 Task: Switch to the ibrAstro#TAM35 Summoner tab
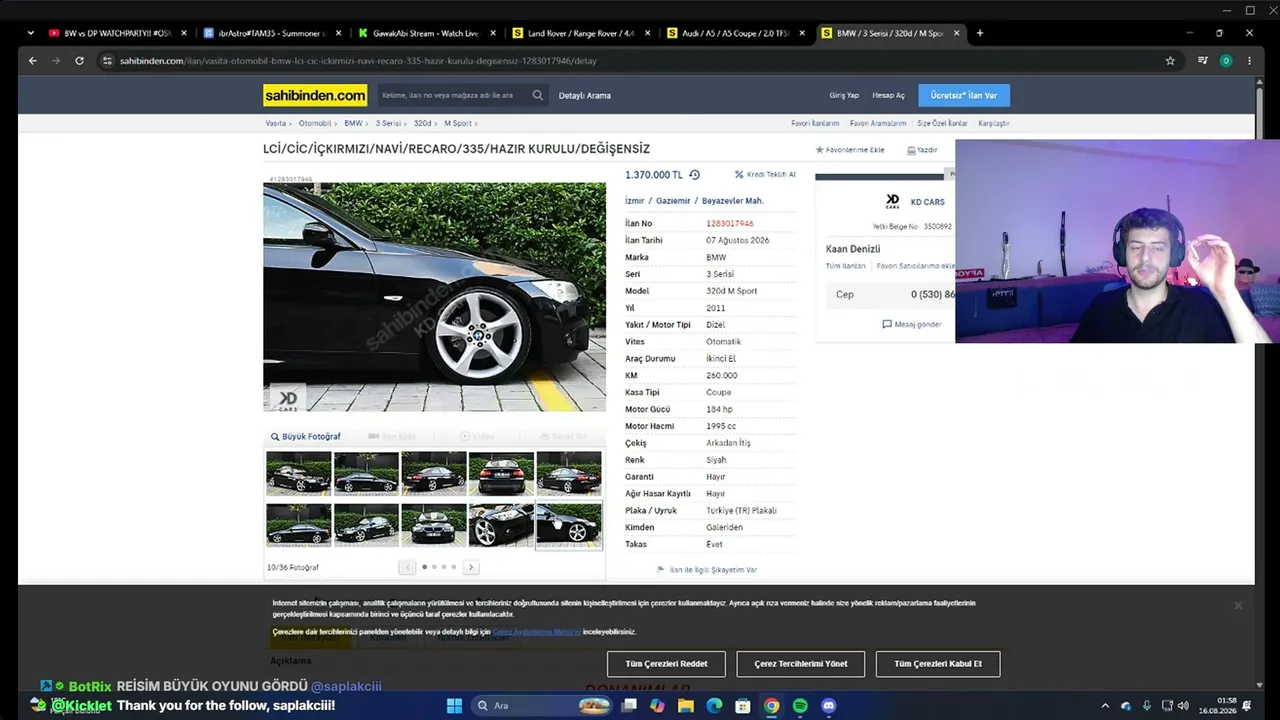point(272,33)
